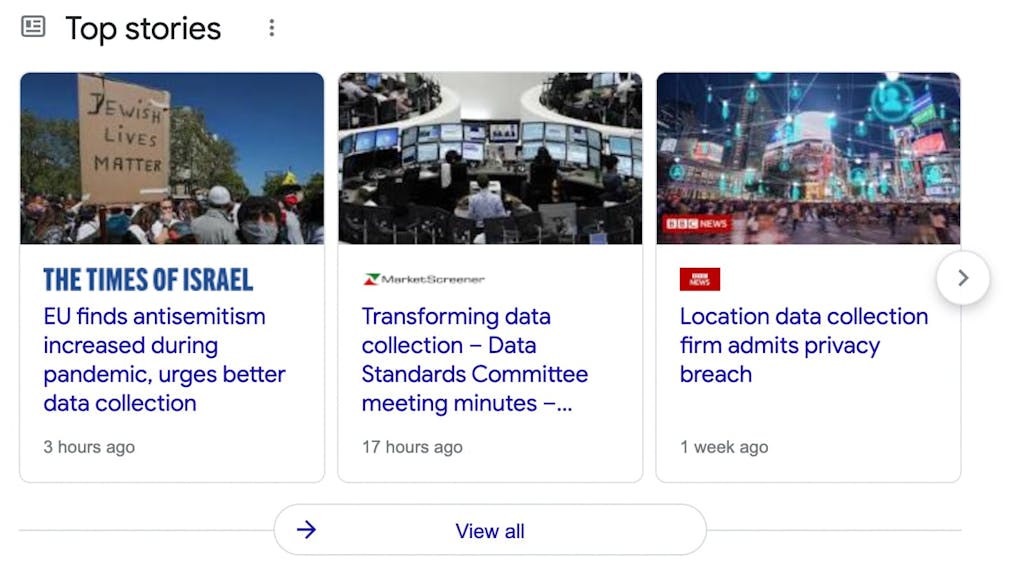Click the trading floor monitors image

click(x=490, y=158)
